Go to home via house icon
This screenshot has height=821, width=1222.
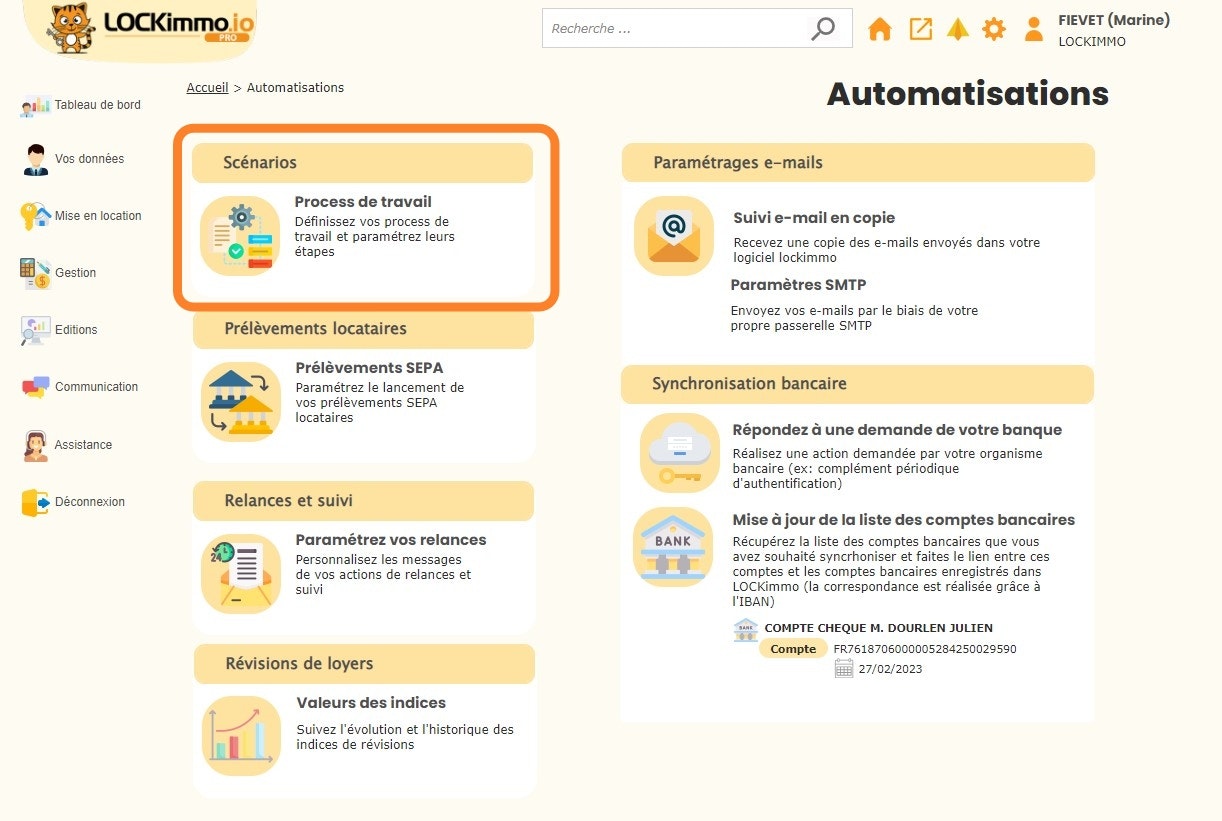point(880,29)
